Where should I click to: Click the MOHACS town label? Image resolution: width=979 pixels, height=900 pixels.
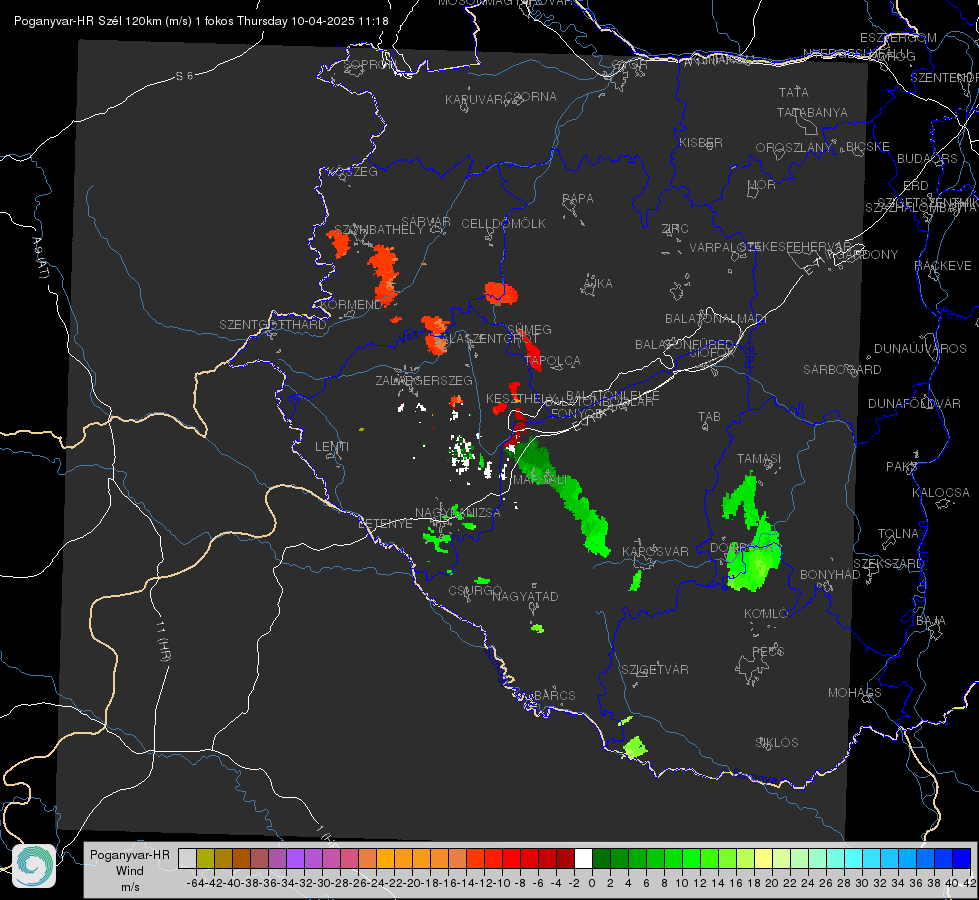(x=855, y=693)
